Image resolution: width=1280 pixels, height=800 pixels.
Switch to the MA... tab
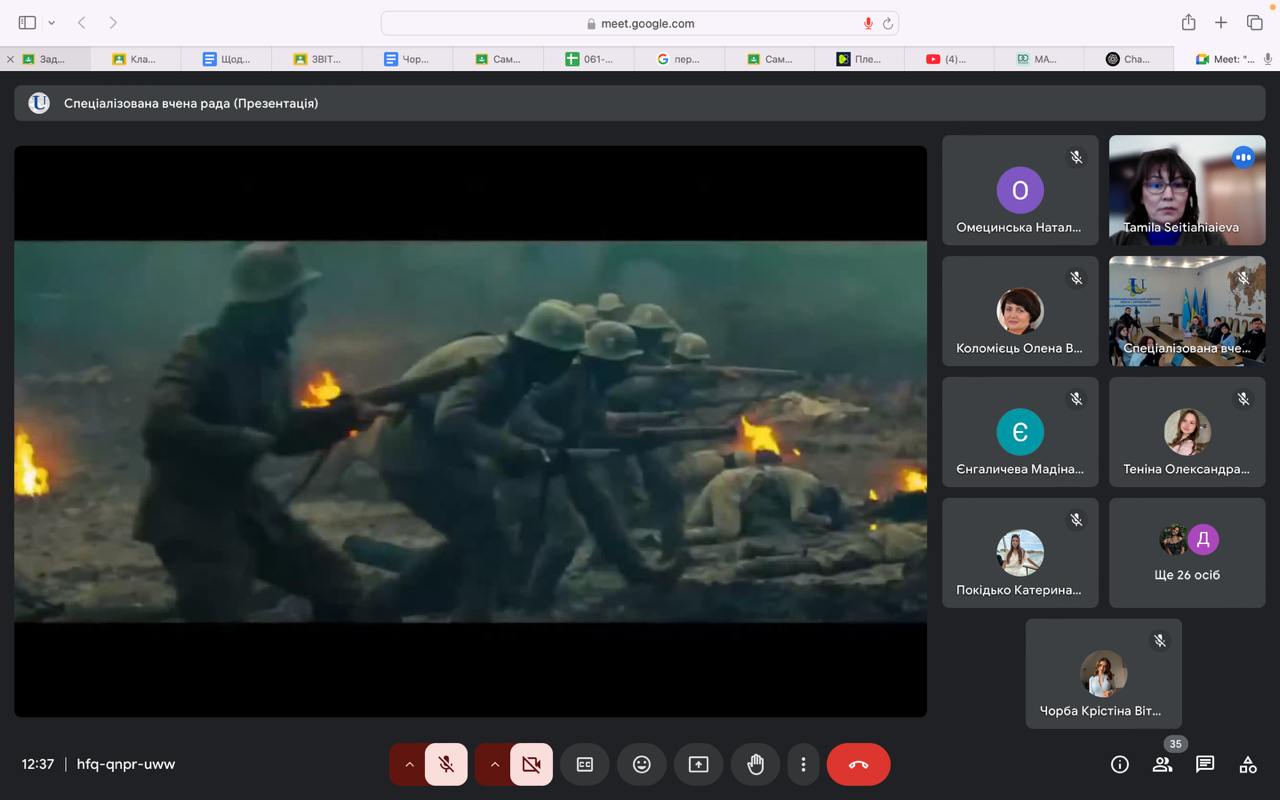pos(1039,59)
